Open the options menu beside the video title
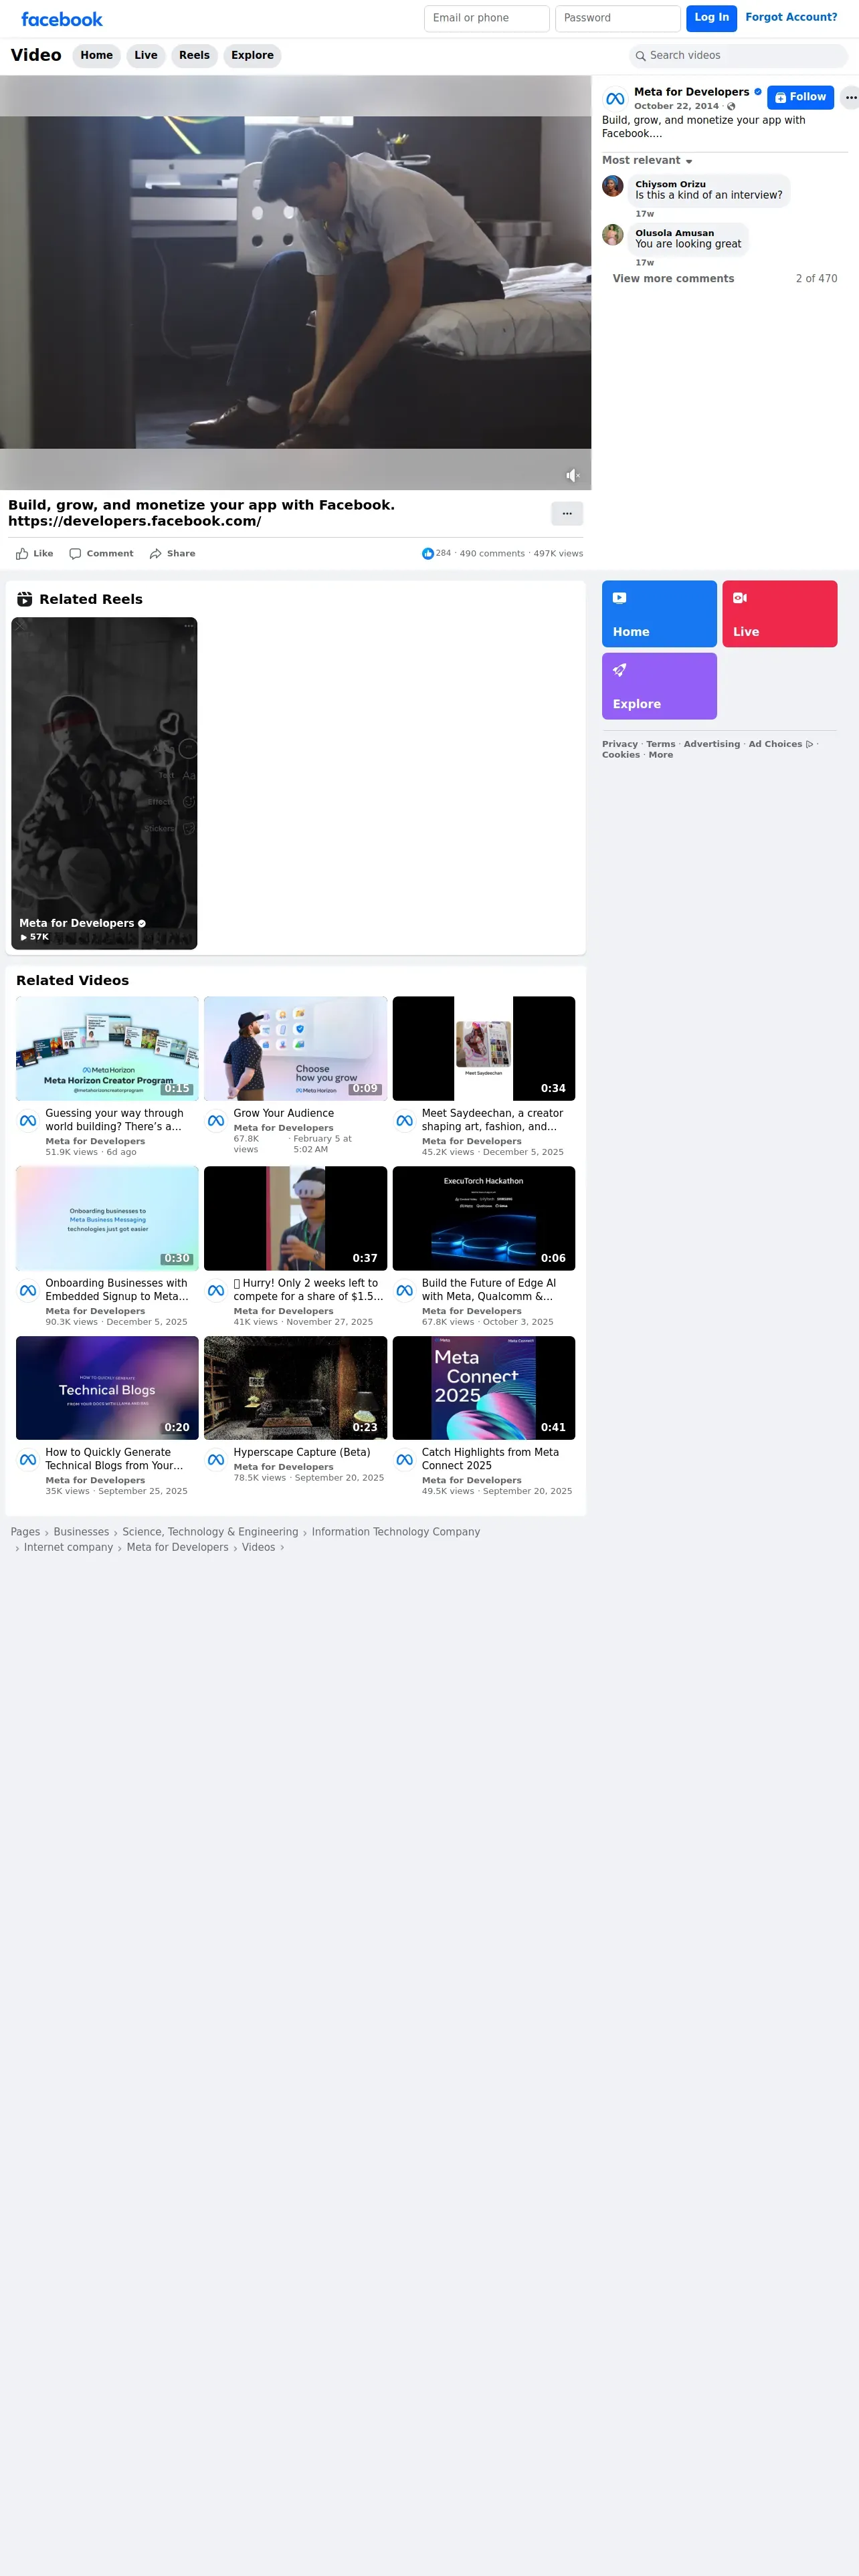This screenshot has width=859, height=2576. pos(567,514)
